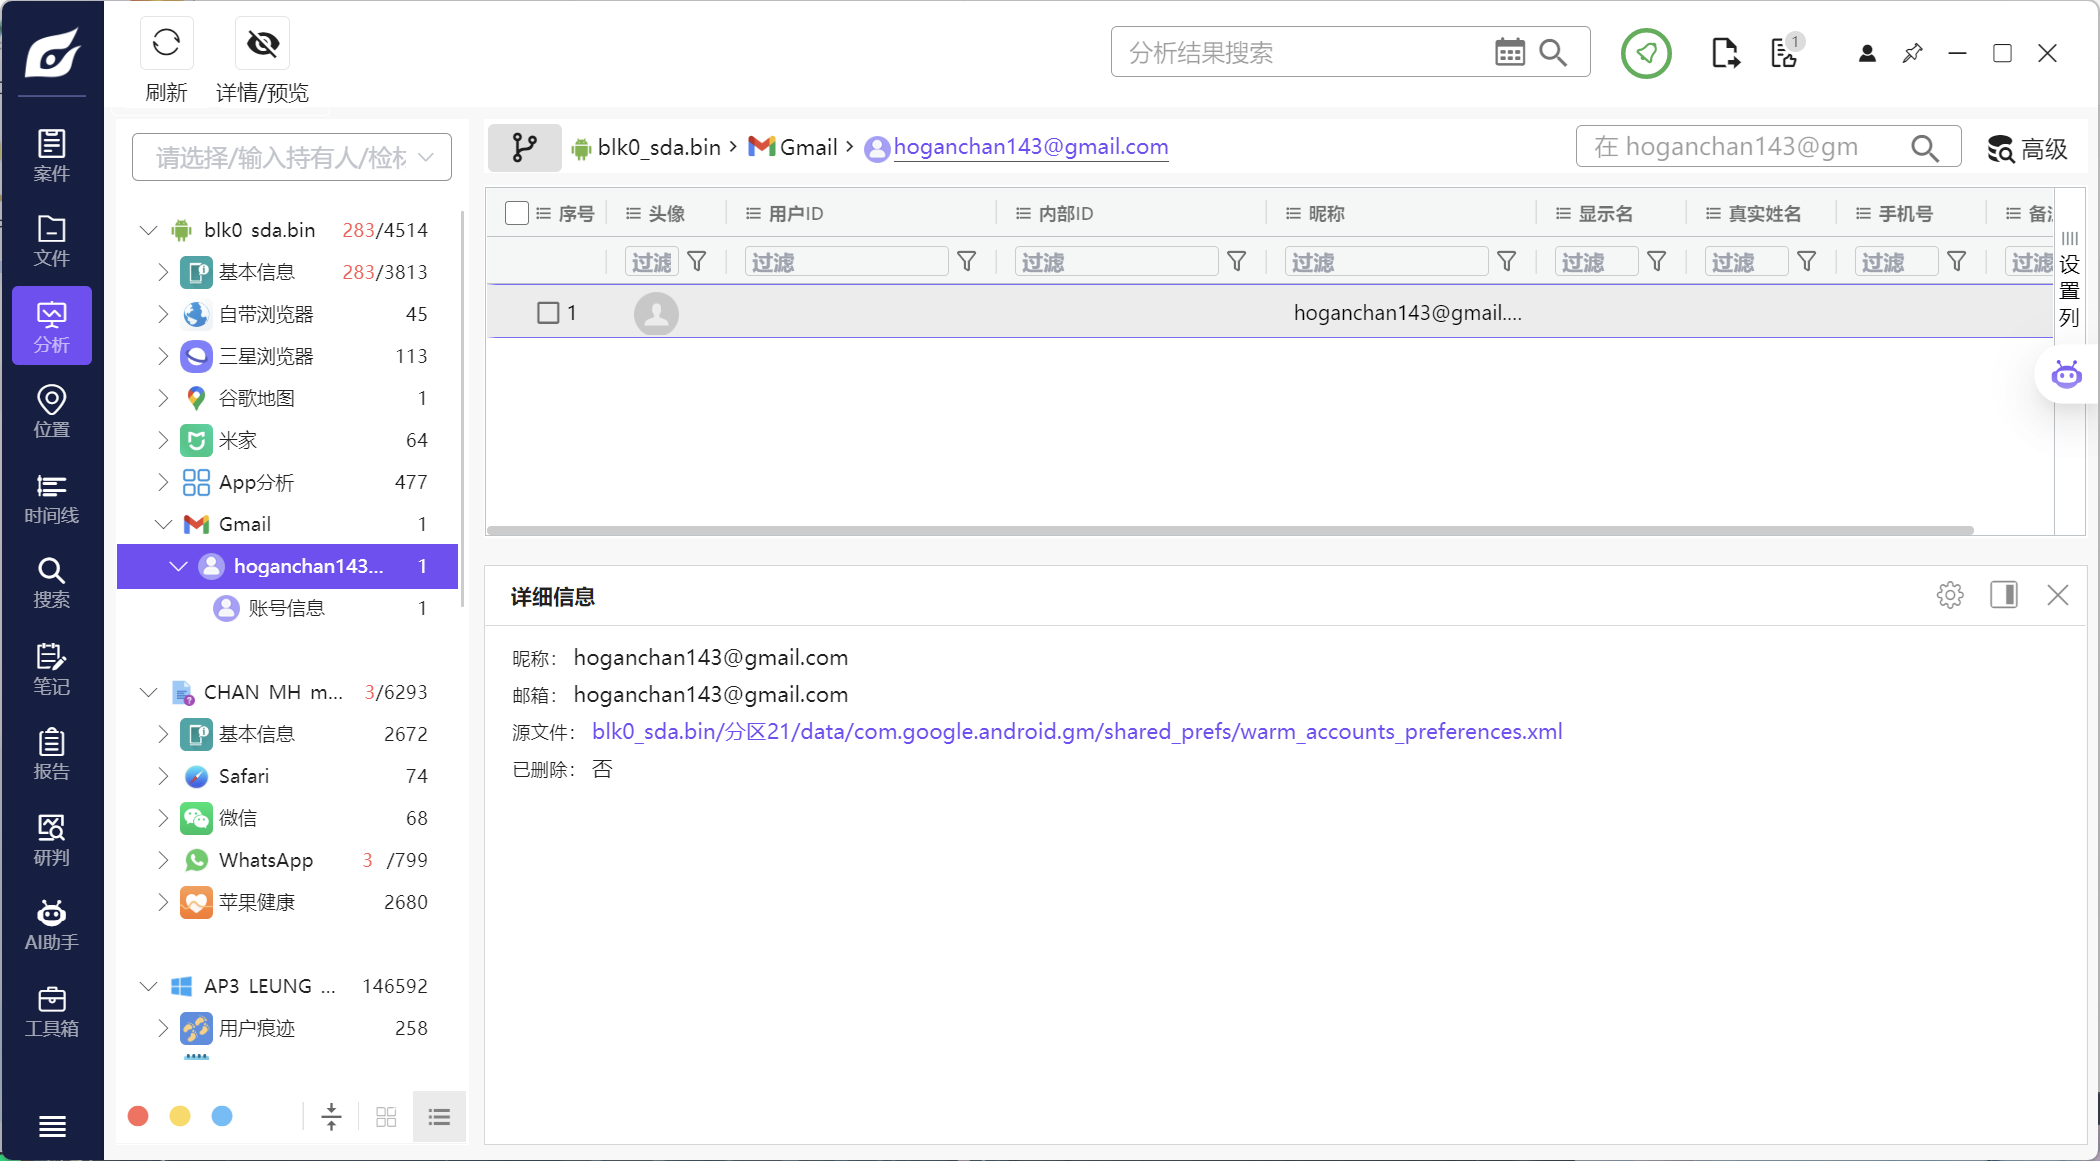This screenshot has width=2100, height=1161.
Task: Check the select-all checkbox in table header
Action: pyautogui.click(x=517, y=213)
